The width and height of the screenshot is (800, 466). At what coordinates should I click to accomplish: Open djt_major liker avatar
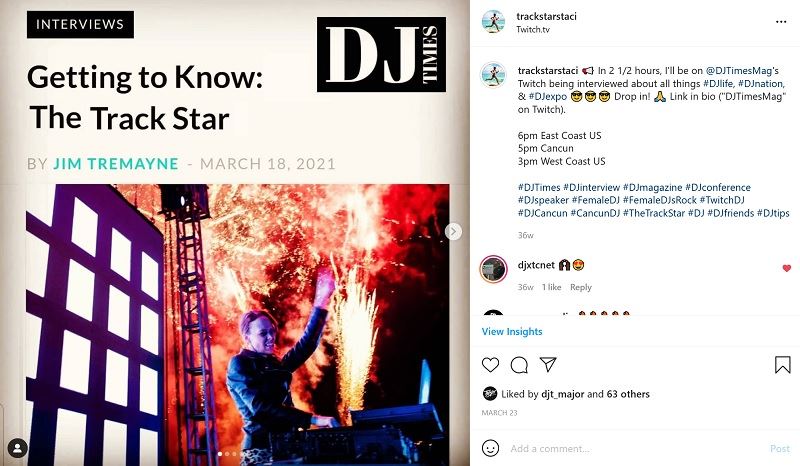(x=490, y=394)
